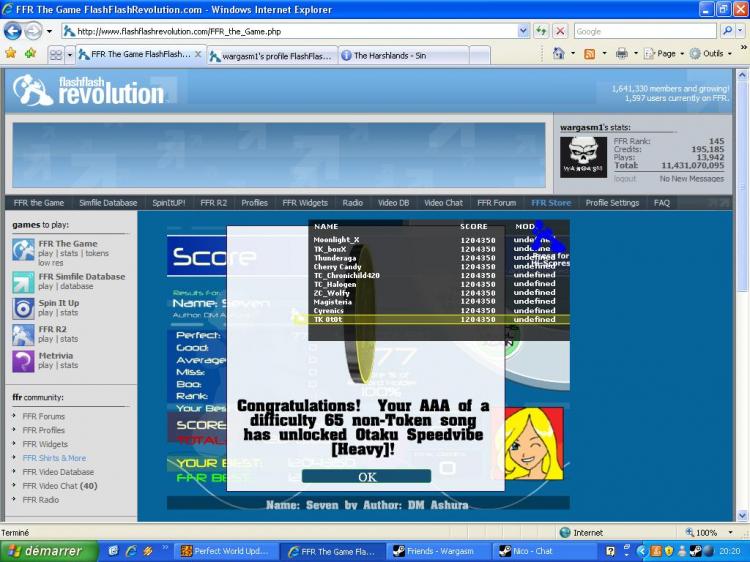Click the FlashFlash Revolution logo
Viewport: 750px width, 562px height.
coord(89,91)
